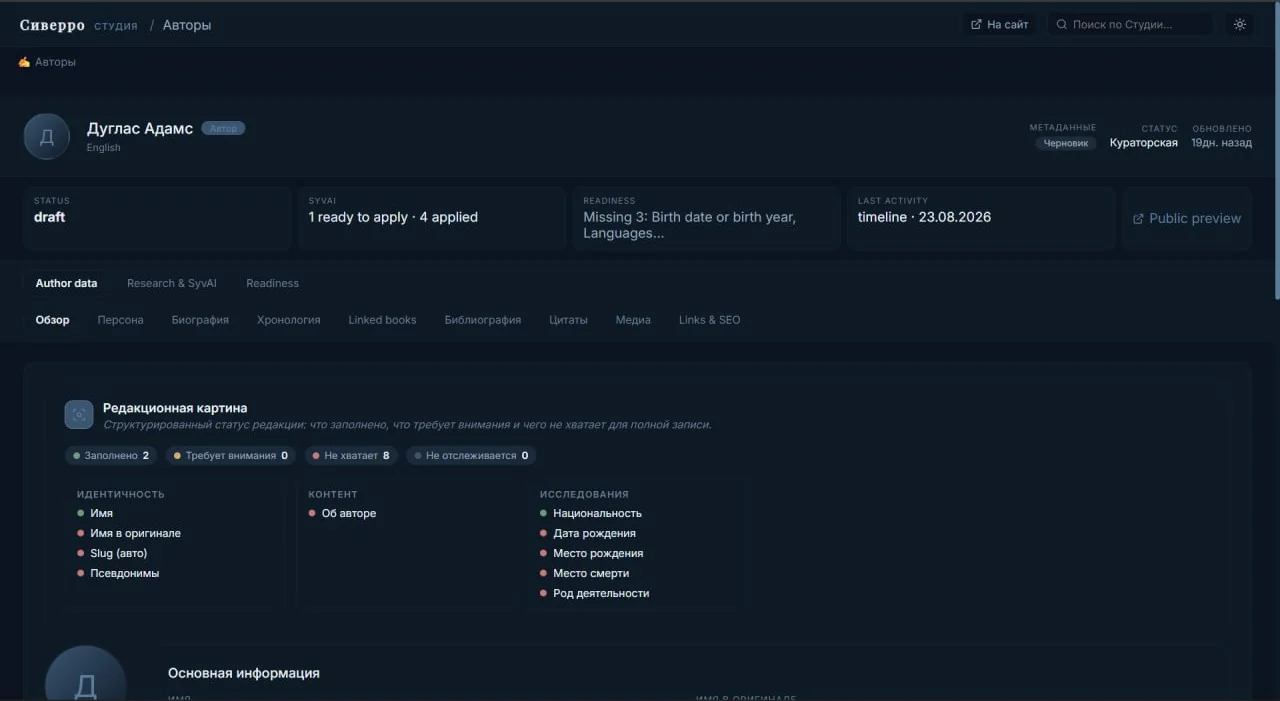Viewport: 1280px width, 701px height.
Task: Select the Хронология sub-tab
Action: tap(289, 320)
